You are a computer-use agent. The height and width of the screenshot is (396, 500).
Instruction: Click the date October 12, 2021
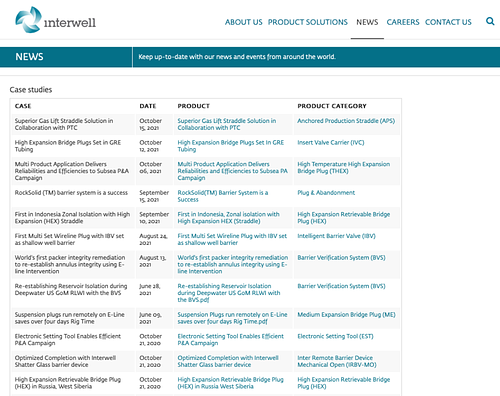(x=151, y=146)
